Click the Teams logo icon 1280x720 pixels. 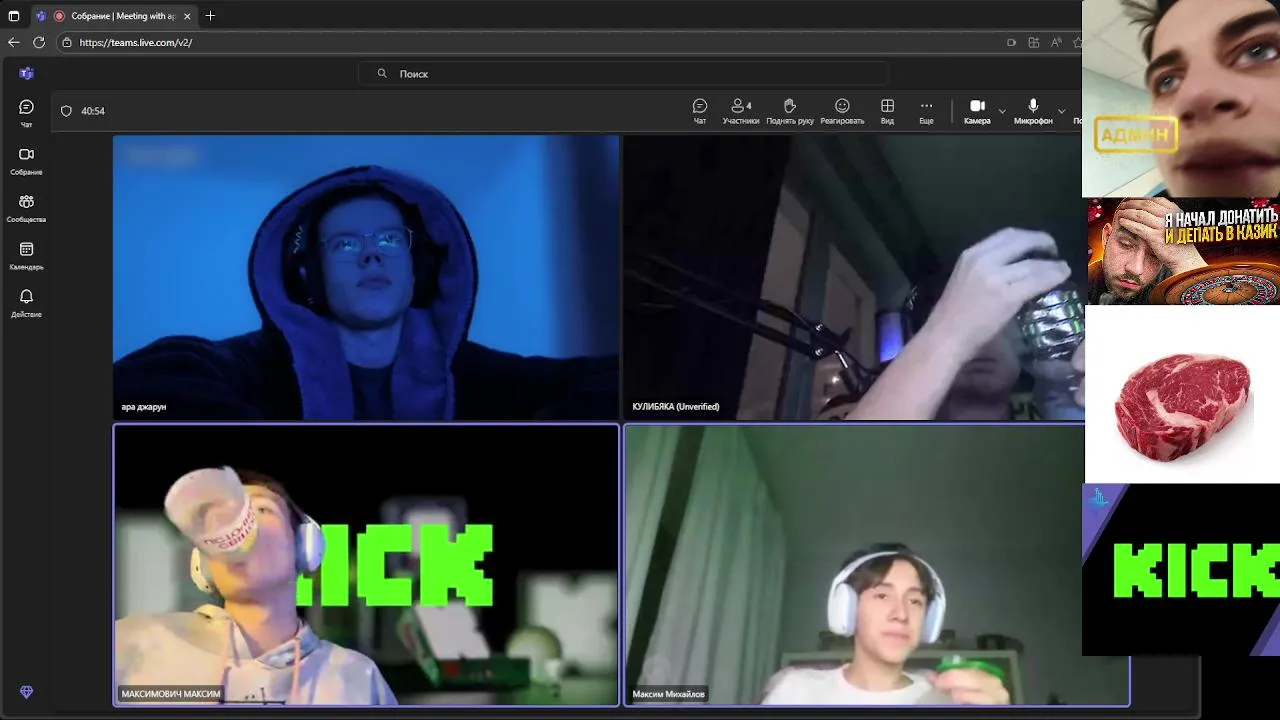[26, 73]
